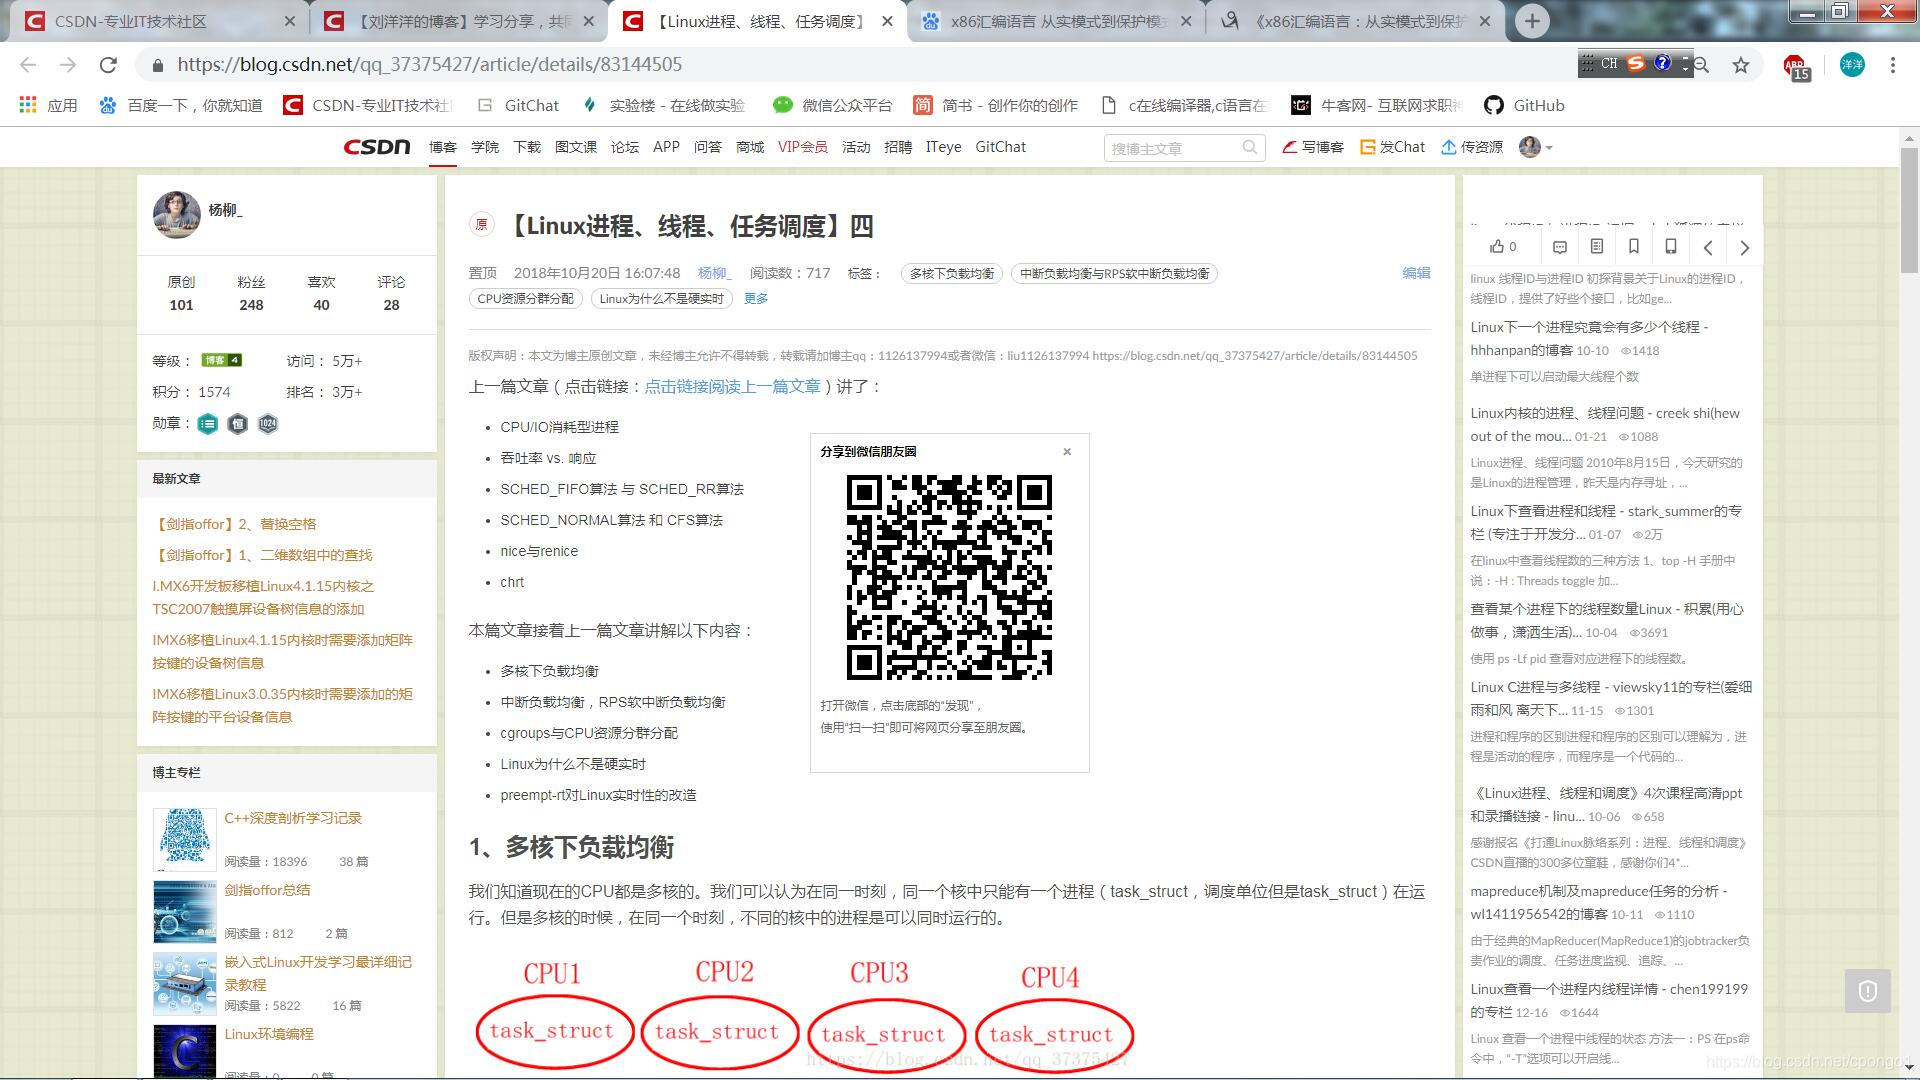Click the CSDN logo in header

[377, 147]
